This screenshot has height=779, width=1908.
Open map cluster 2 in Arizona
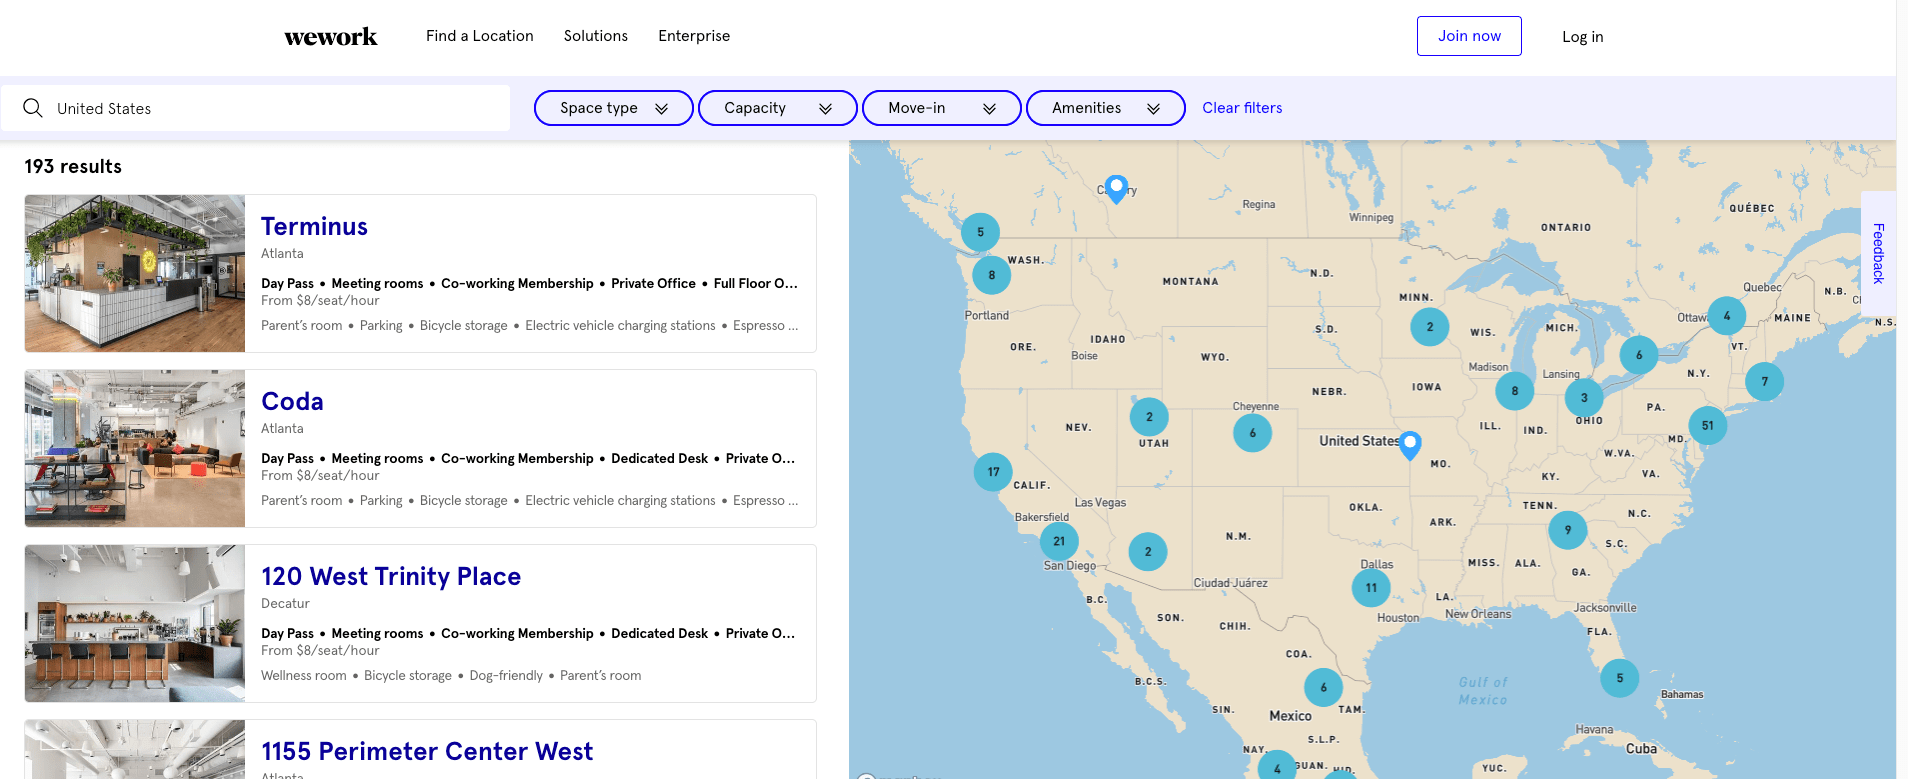1148,552
